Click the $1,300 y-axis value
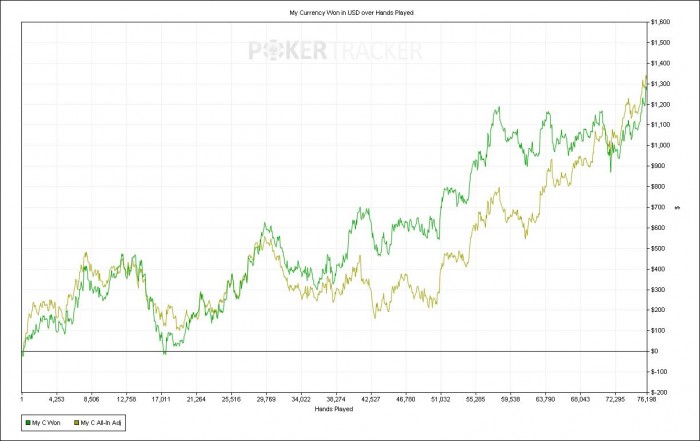The width and height of the screenshot is (700, 441). point(660,83)
